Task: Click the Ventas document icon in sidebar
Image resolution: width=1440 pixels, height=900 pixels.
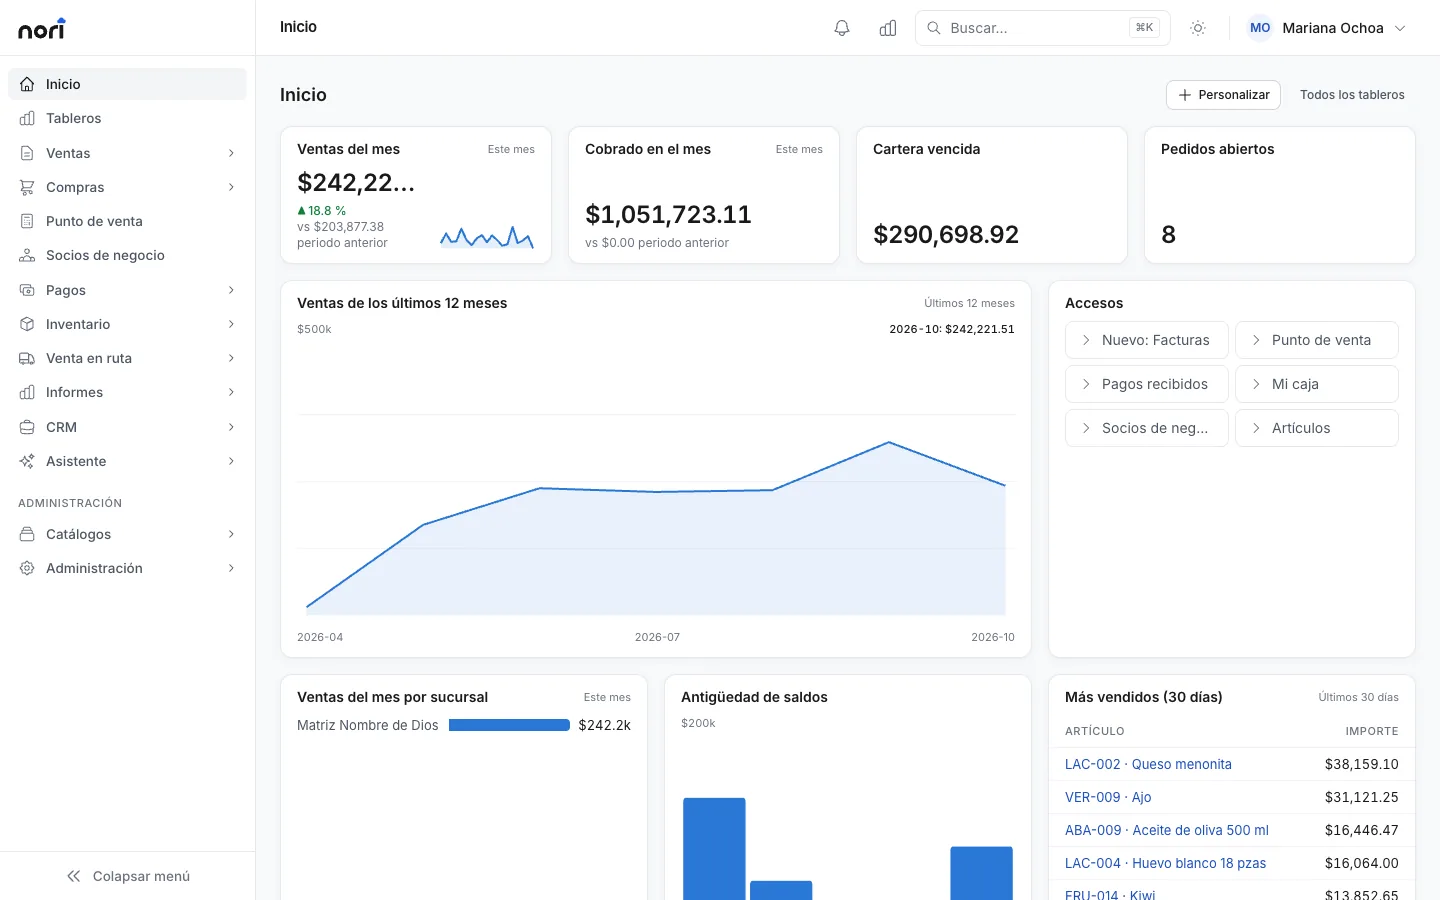Action: coord(27,153)
